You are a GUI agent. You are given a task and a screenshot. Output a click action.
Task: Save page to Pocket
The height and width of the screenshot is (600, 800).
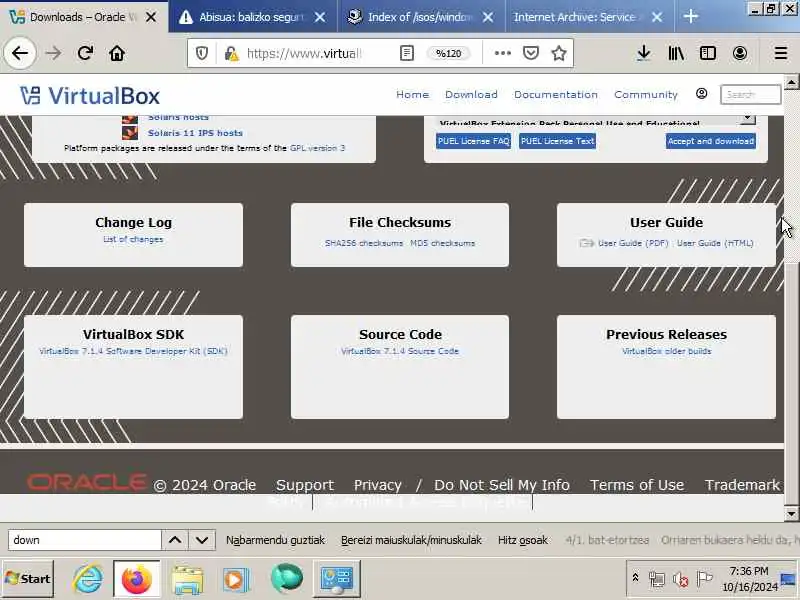(x=531, y=53)
